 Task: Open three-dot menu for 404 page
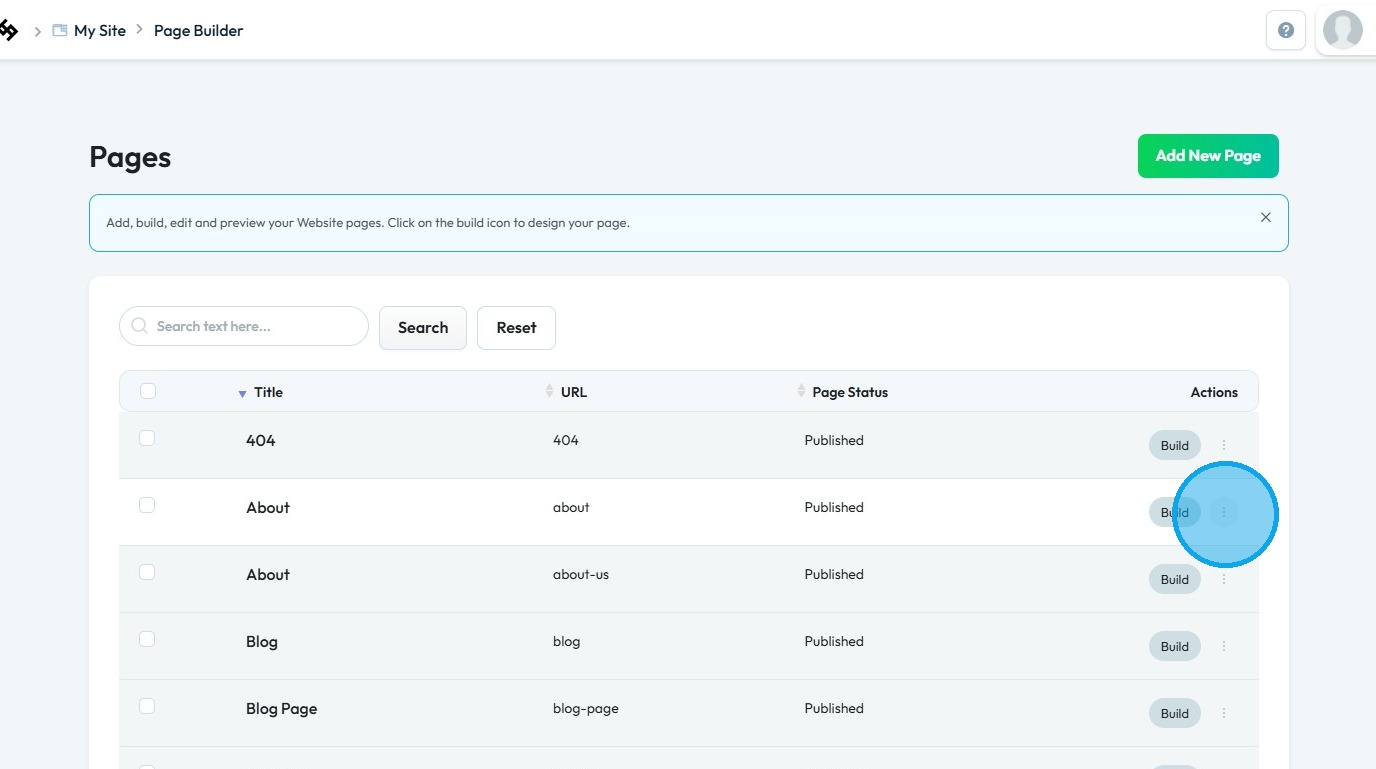(x=1224, y=445)
